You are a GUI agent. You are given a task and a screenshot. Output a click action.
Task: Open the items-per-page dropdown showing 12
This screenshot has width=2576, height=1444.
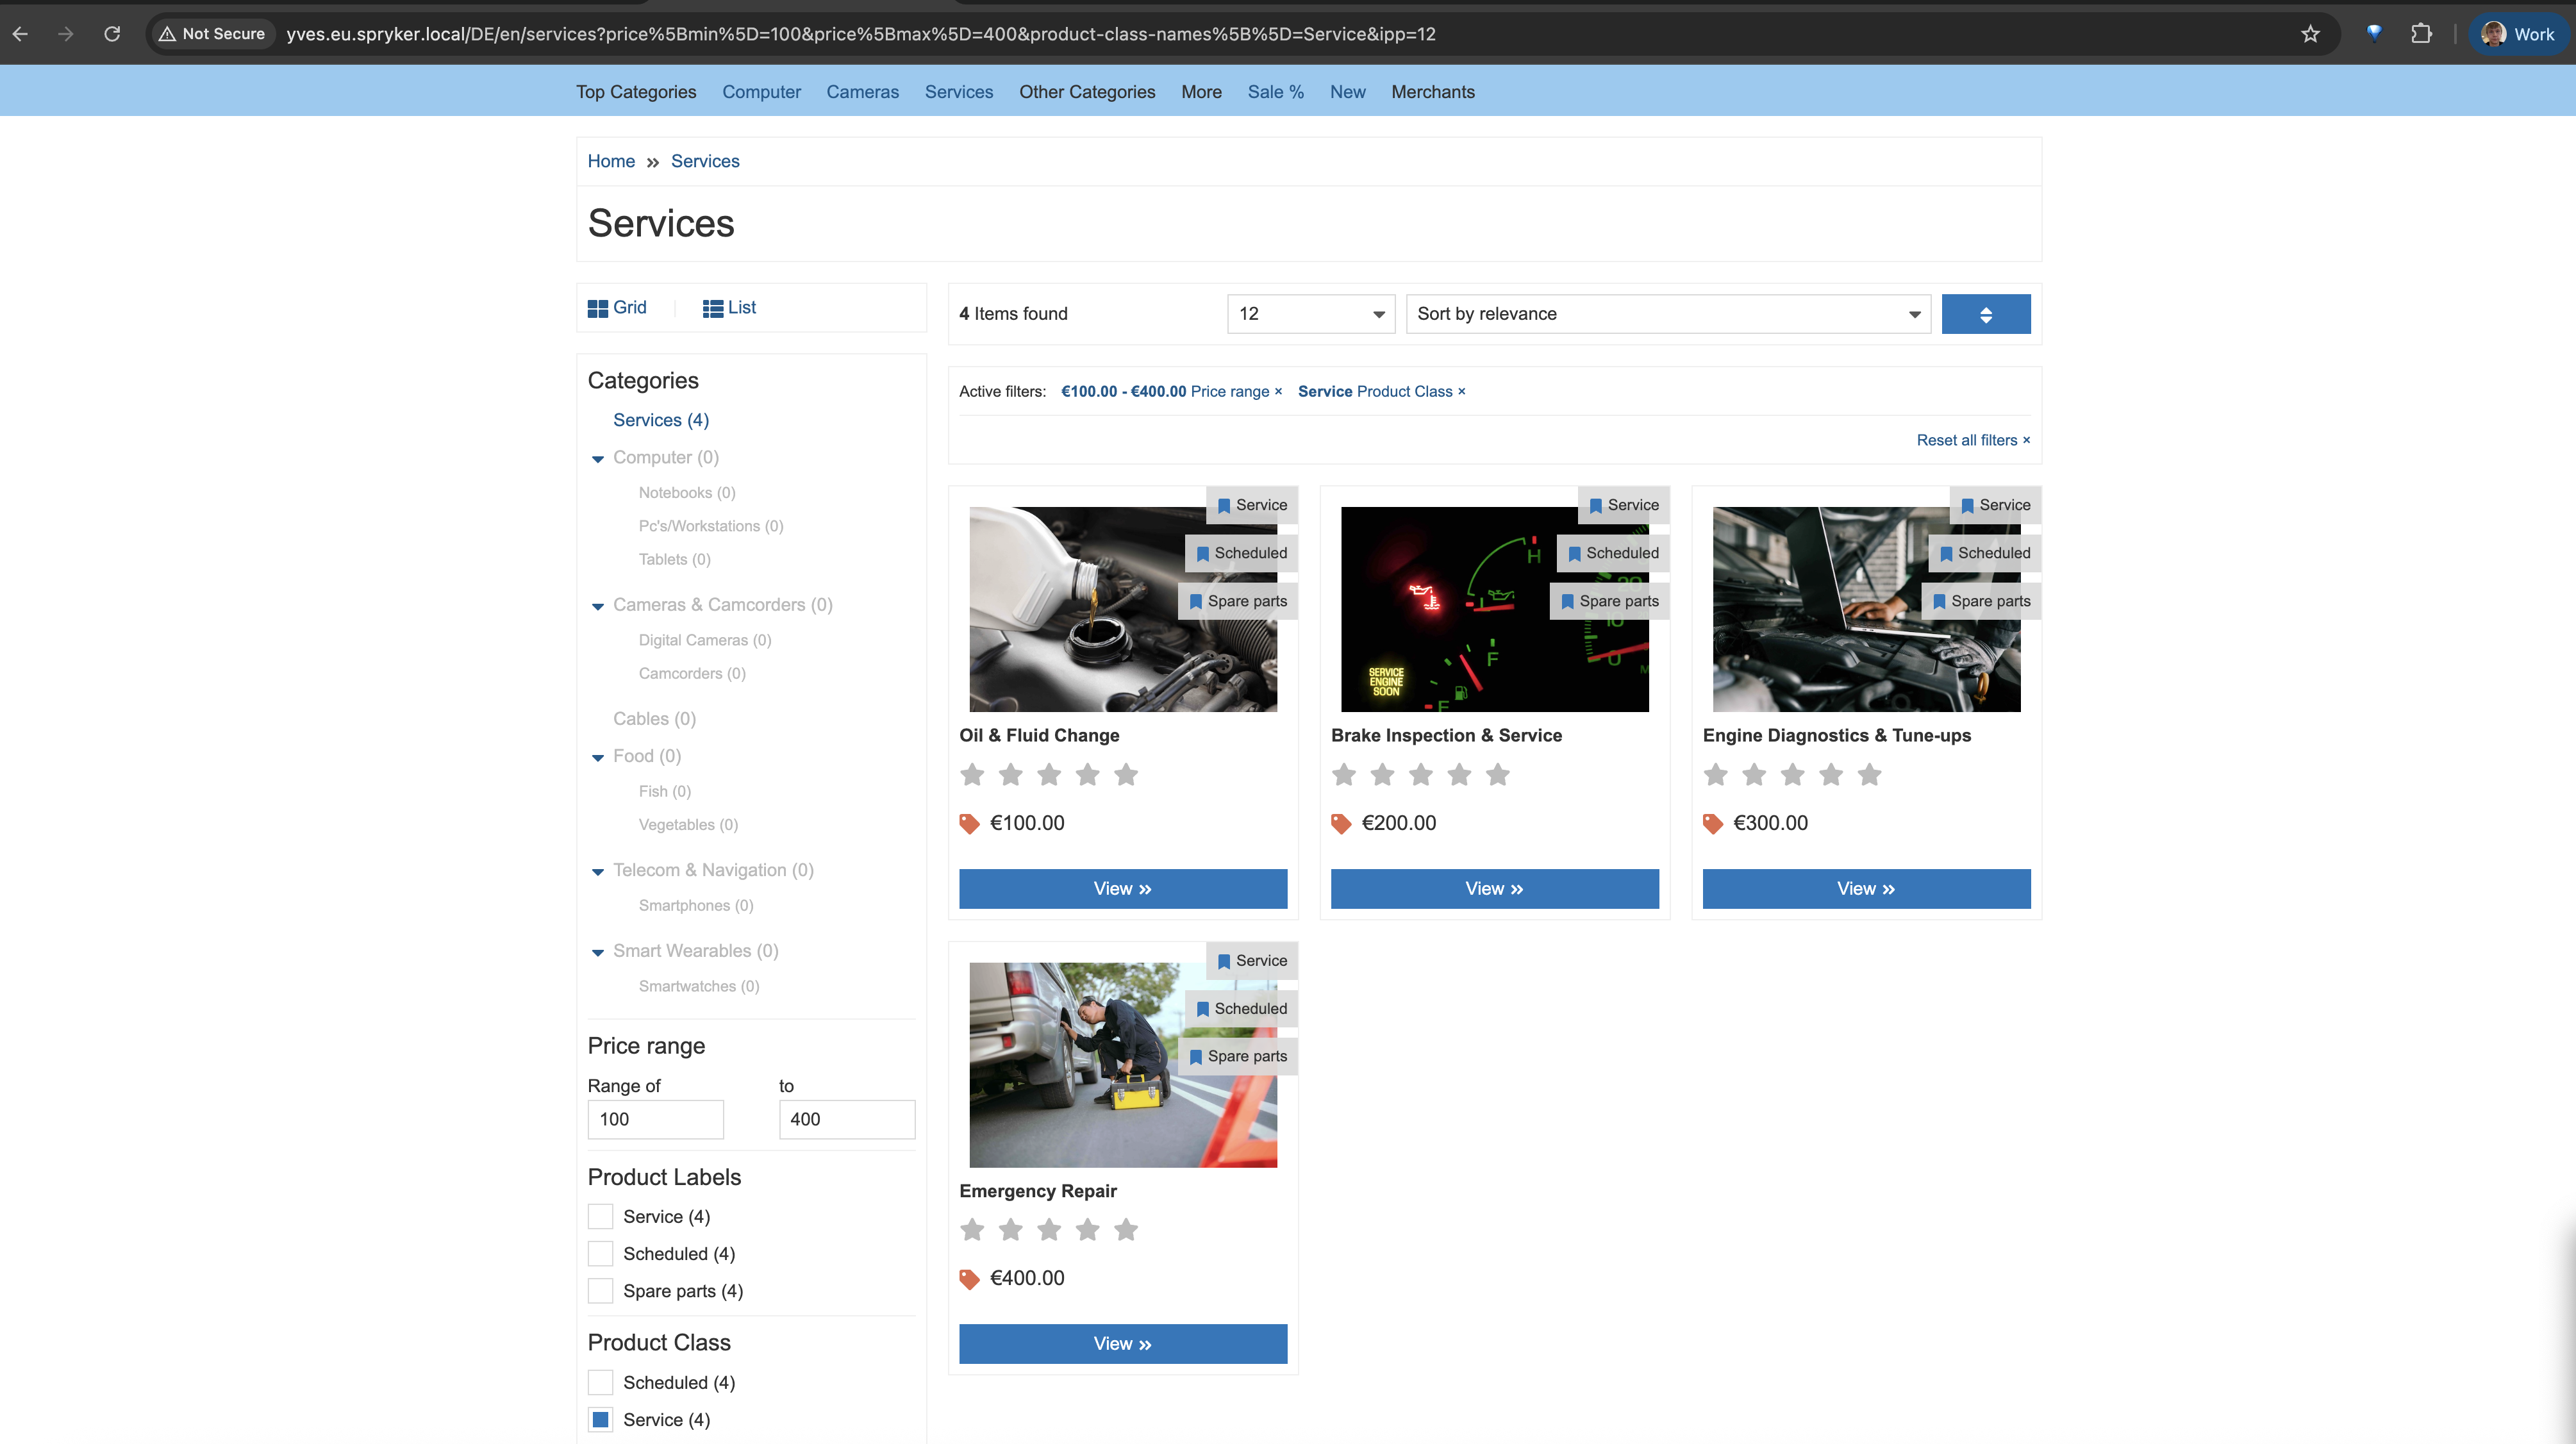[1310, 313]
